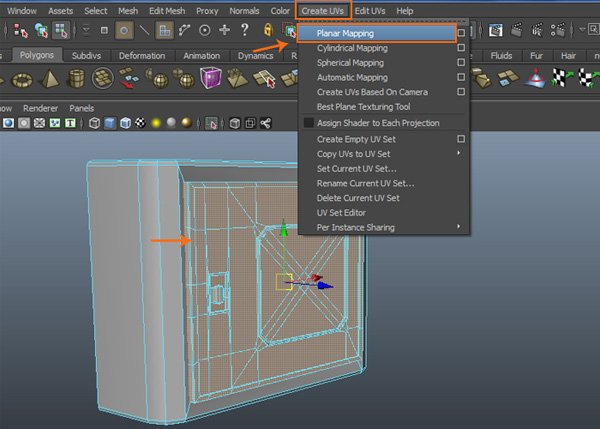Click the question mark snap icon
The image size is (600, 429).
tap(245, 29)
